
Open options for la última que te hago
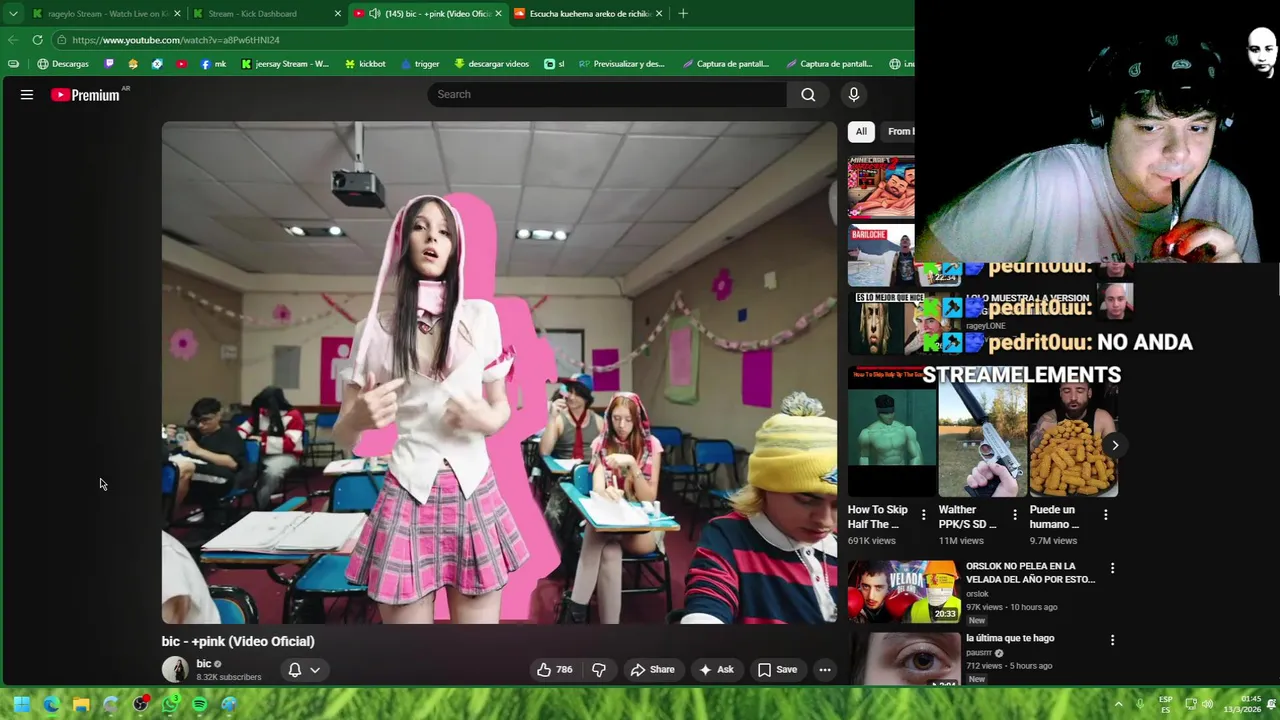(x=1112, y=640)
